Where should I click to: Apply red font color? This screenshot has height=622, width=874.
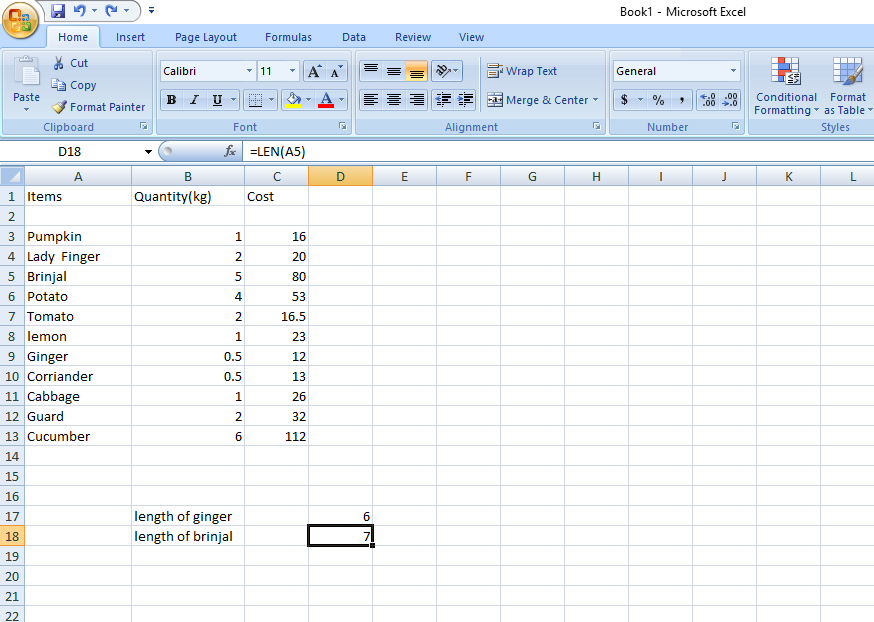coord(326,100)
